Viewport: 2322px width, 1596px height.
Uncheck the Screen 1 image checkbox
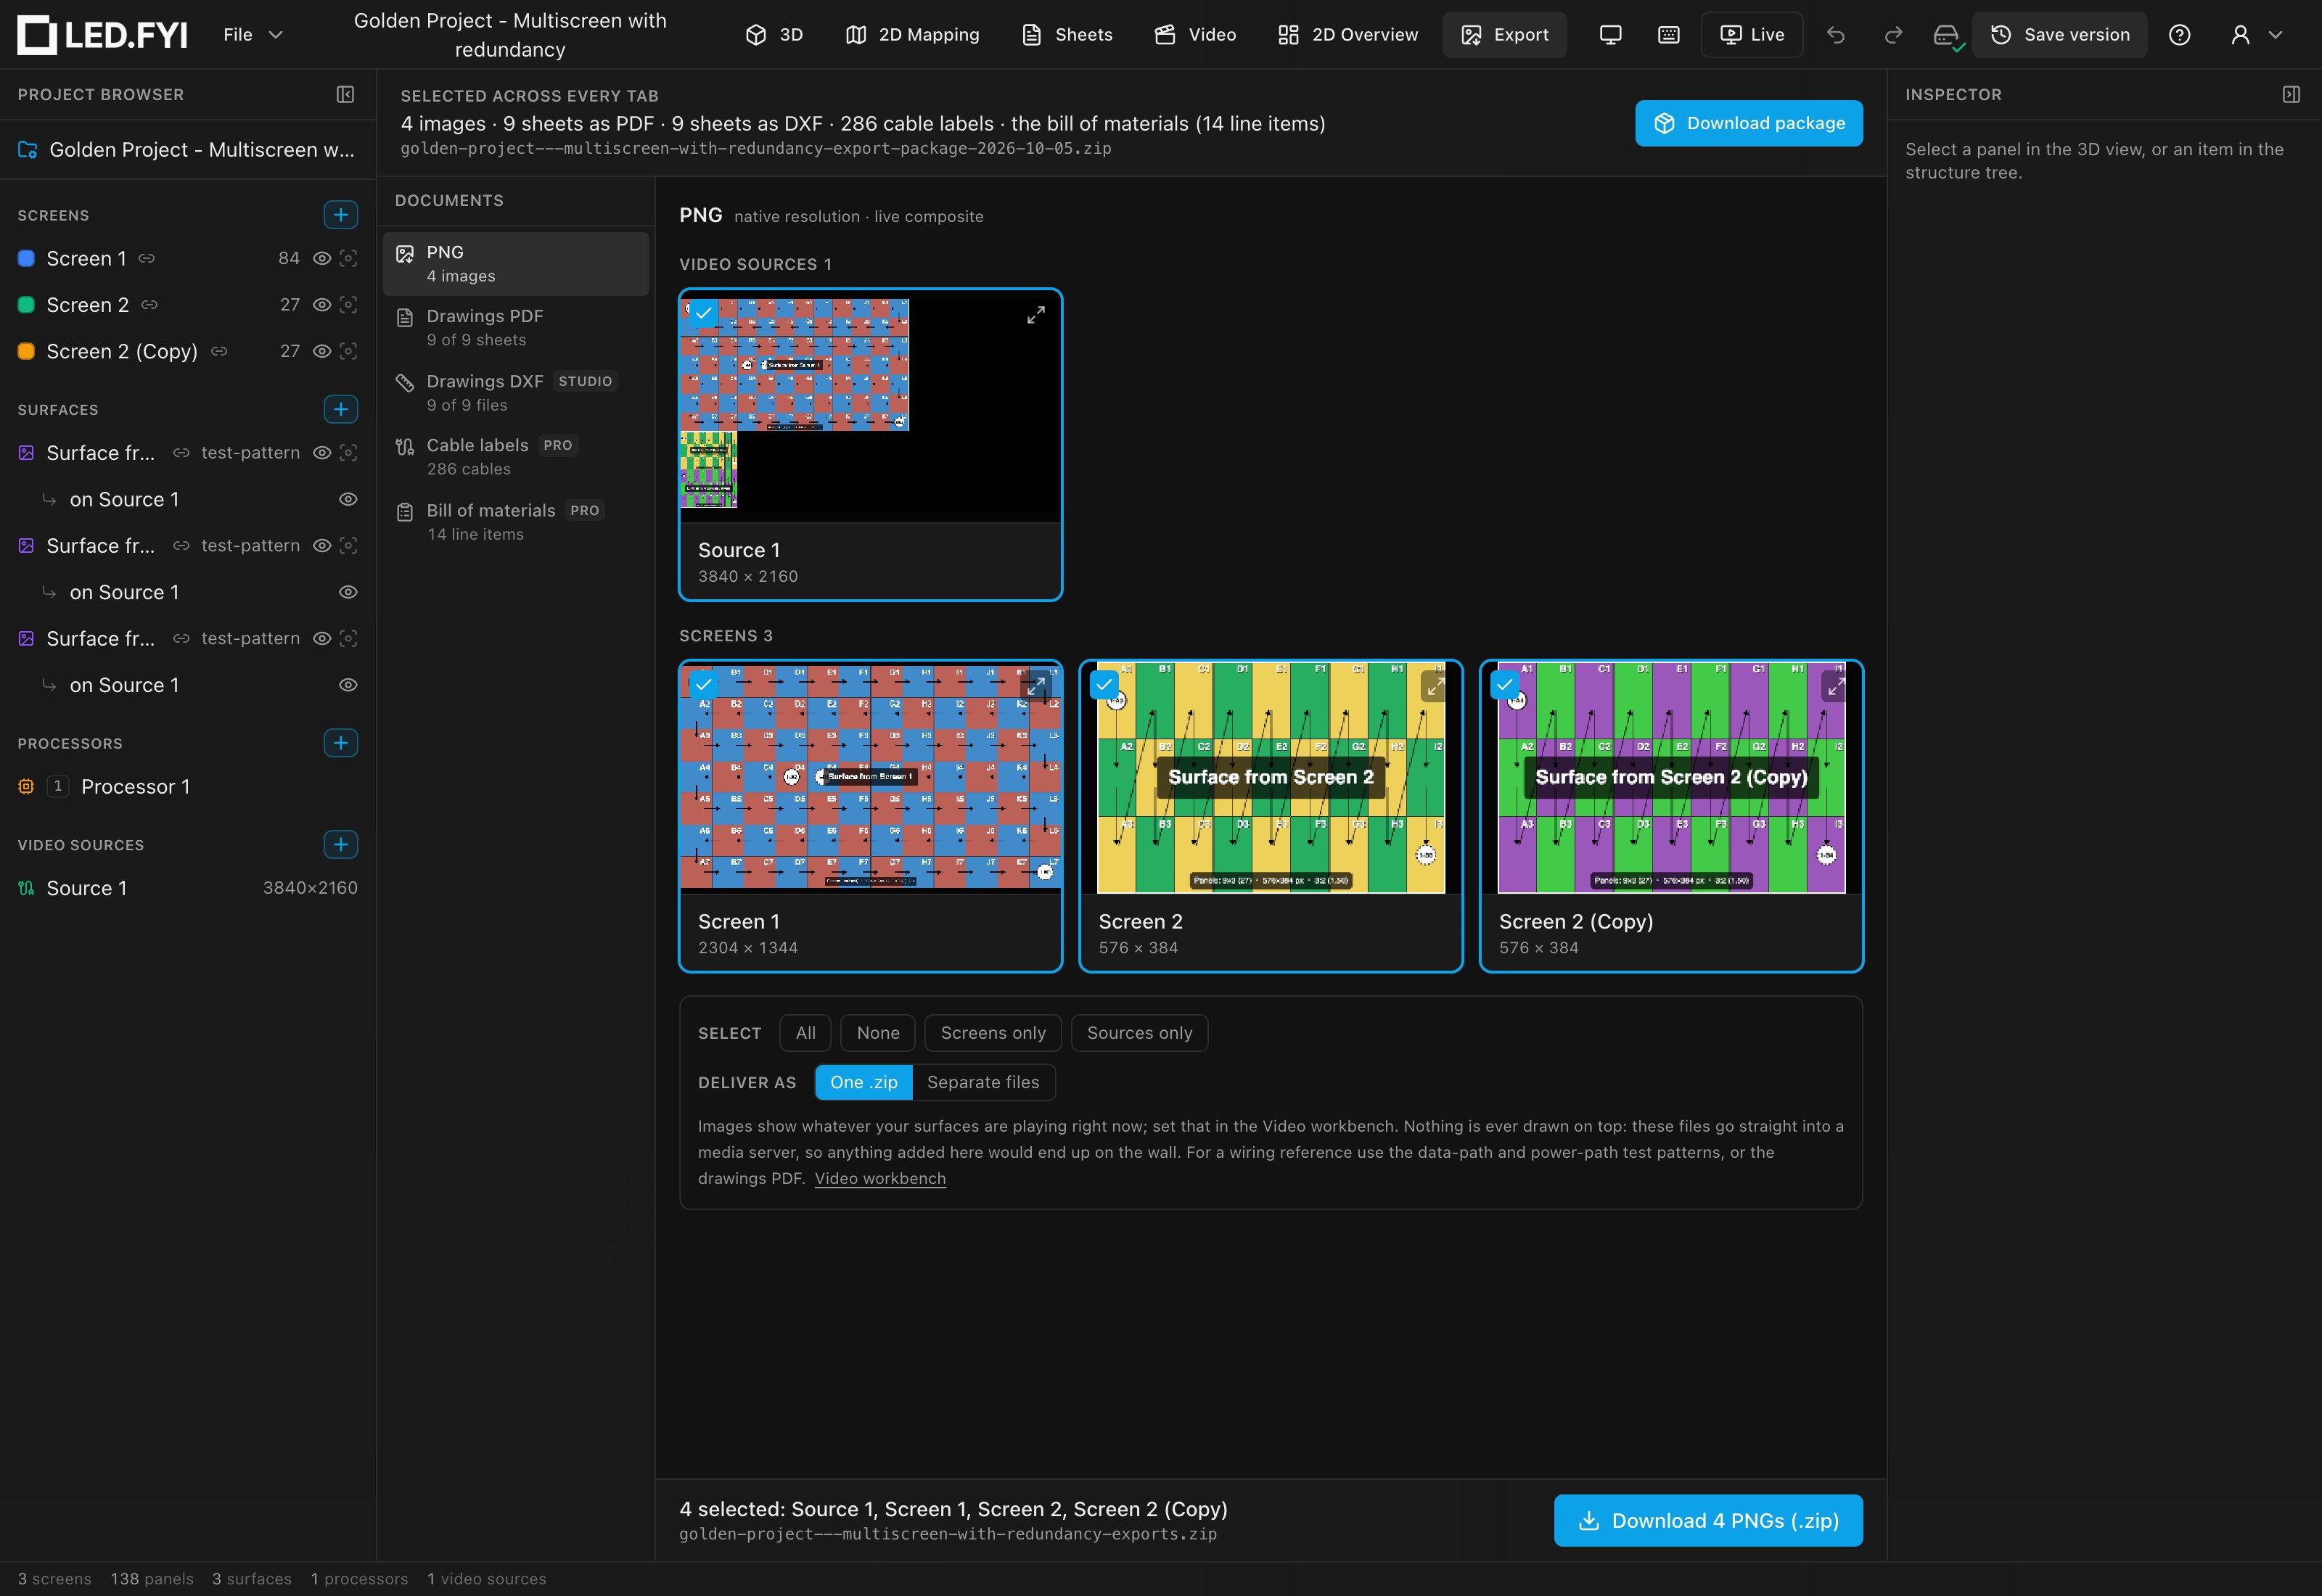coord(704,685)
